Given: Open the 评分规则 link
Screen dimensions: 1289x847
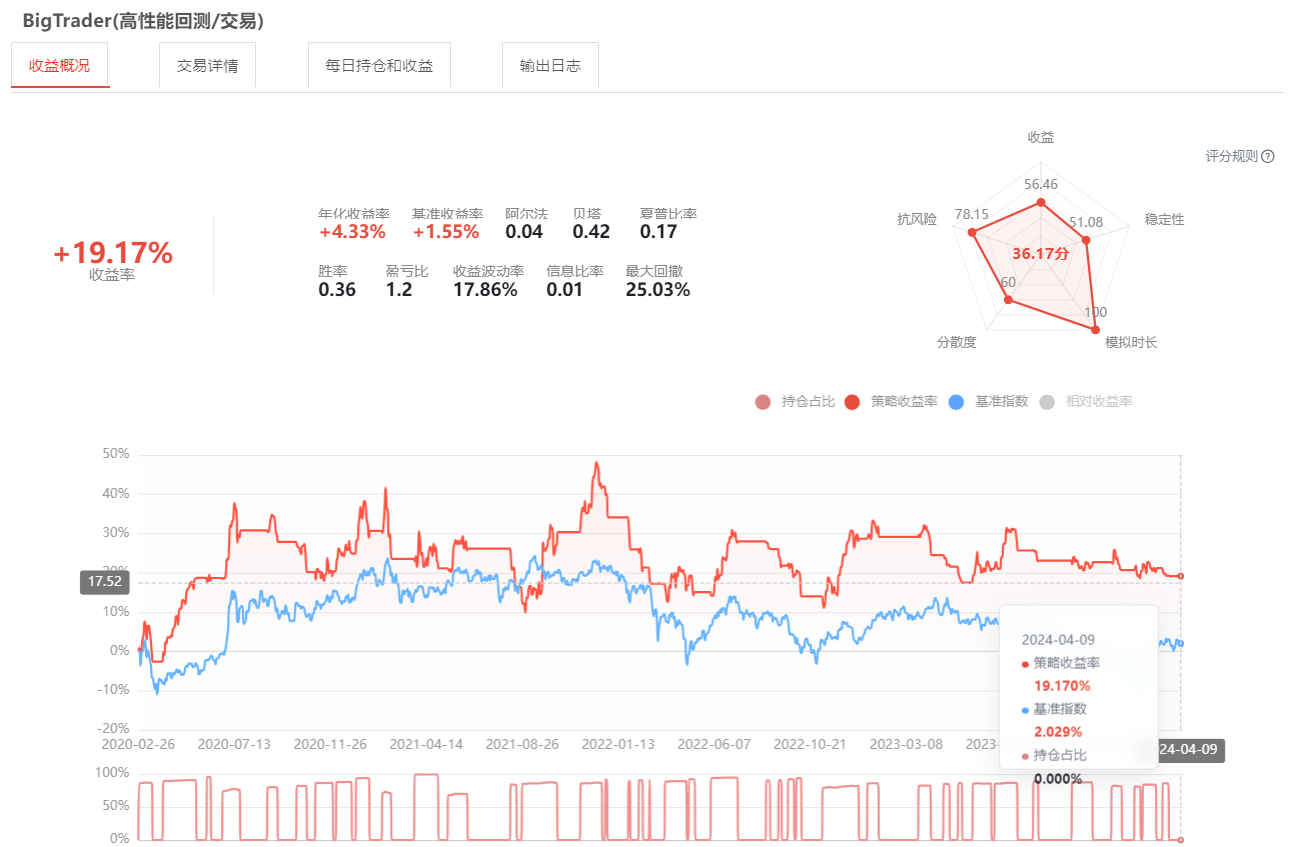Looking at the screenshot, I should [1232, 156].
